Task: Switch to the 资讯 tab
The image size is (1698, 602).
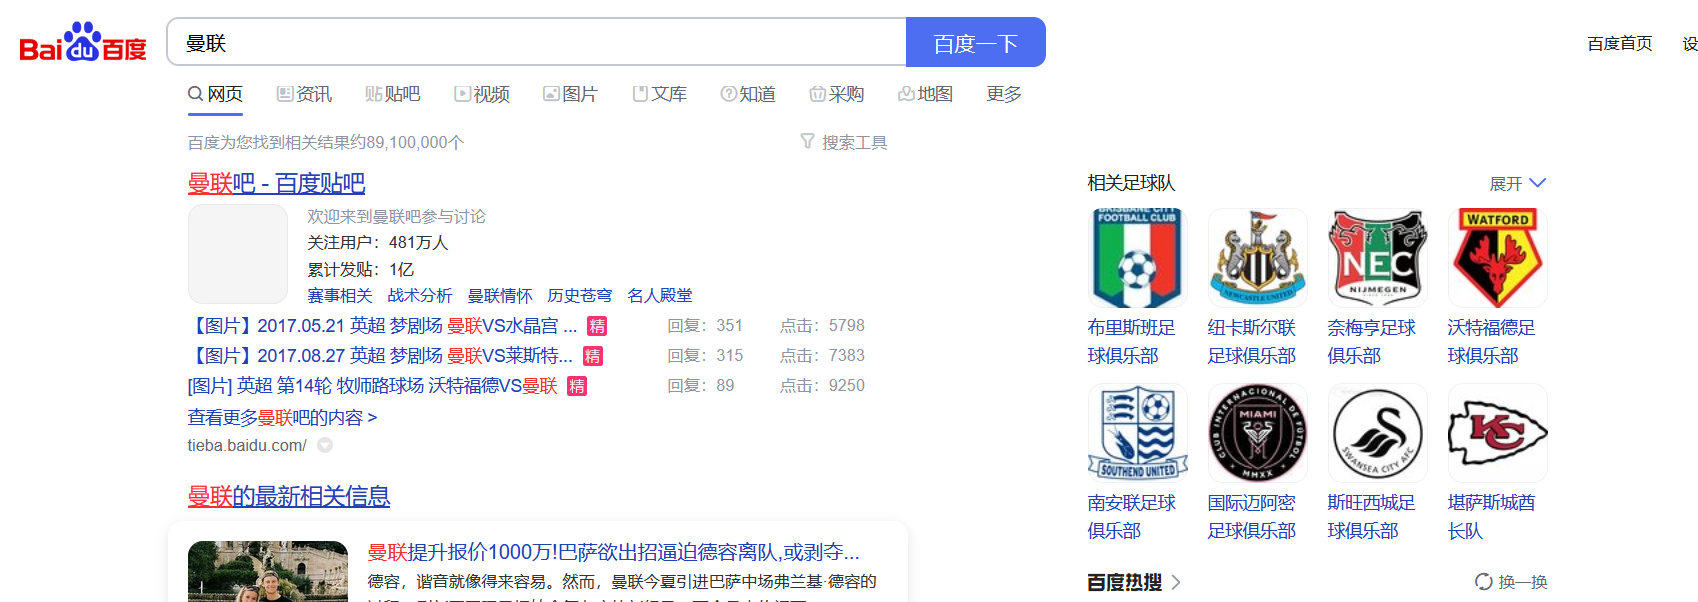Action: 304,94
